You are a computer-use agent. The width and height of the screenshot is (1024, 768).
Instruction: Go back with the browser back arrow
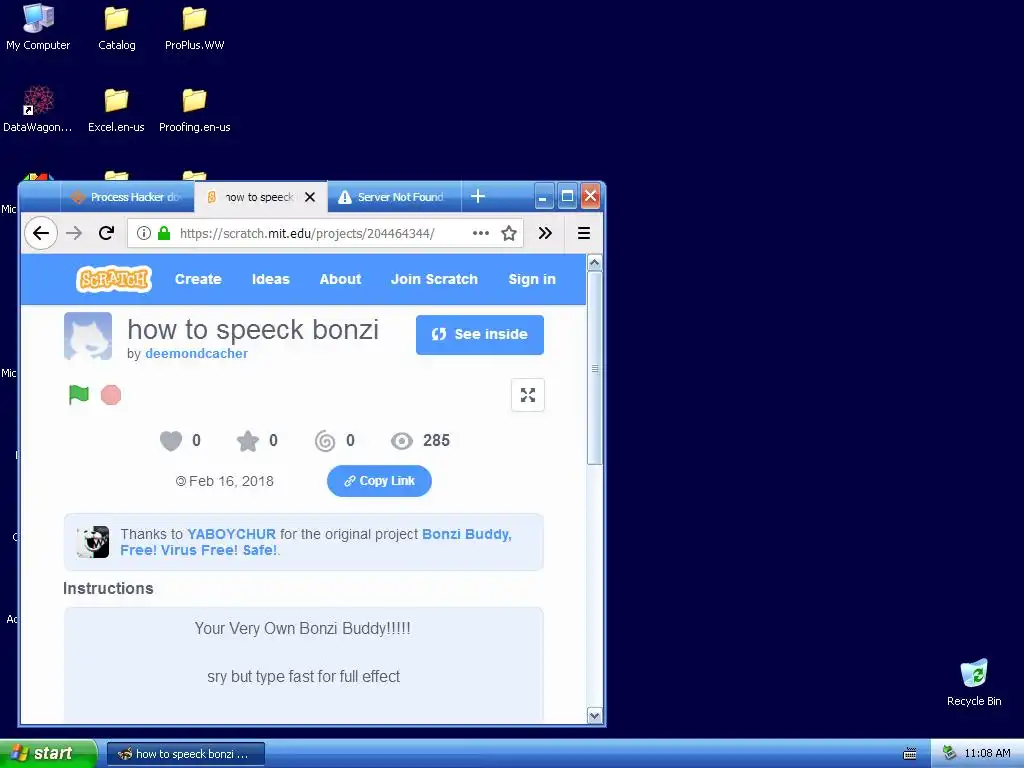pos(40,233)
